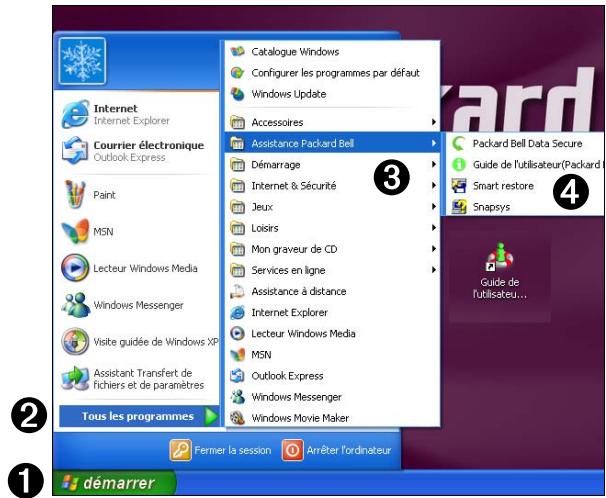Expand the Internet & Sécurité submenu arrow
Viewport: 606px width, 498px height.
[x=434, y=186]
